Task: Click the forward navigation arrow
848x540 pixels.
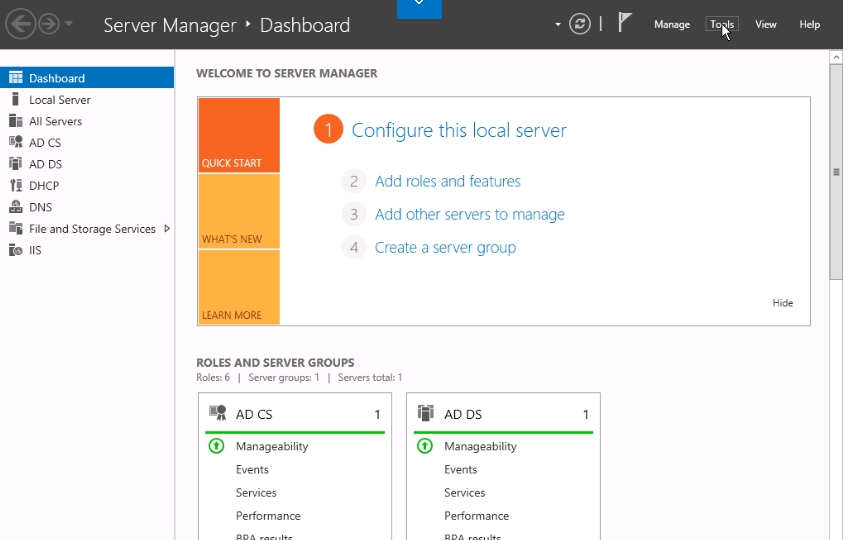Action: click(x=49, y=24)
